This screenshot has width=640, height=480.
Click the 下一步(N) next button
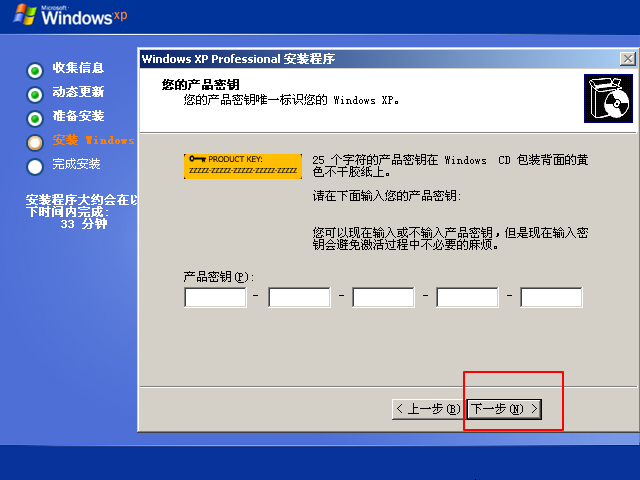(504, 409)
